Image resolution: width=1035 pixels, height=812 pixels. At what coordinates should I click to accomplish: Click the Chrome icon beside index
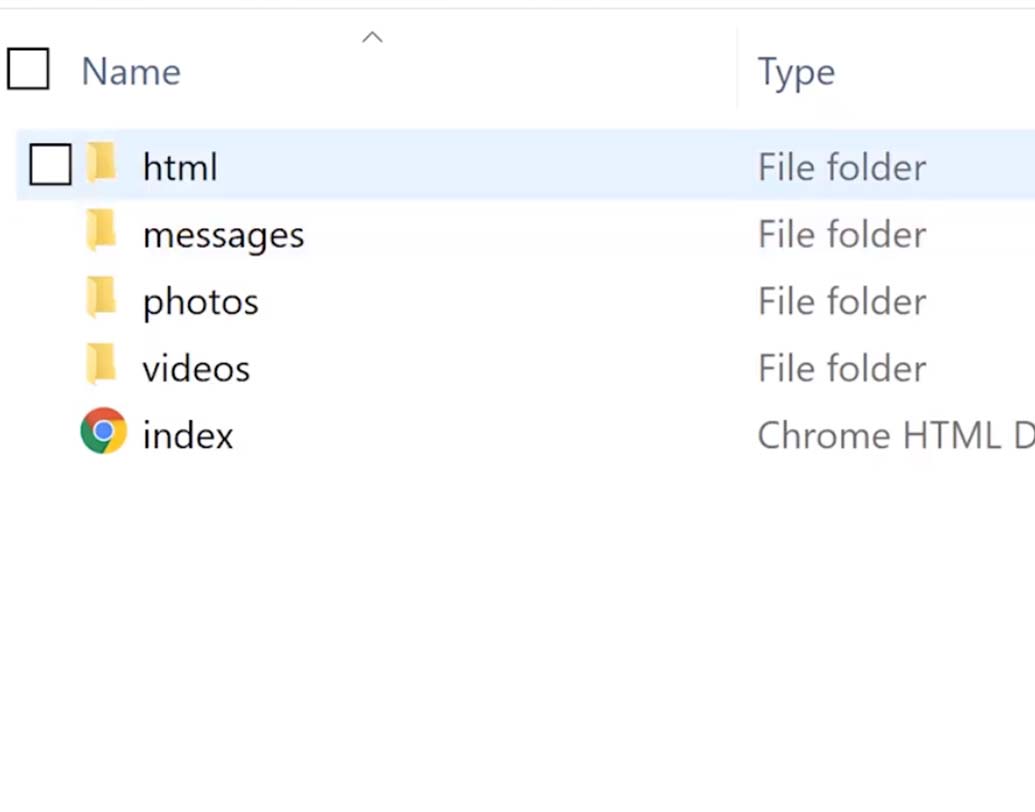pyautogui.click(x=104, y=432)
